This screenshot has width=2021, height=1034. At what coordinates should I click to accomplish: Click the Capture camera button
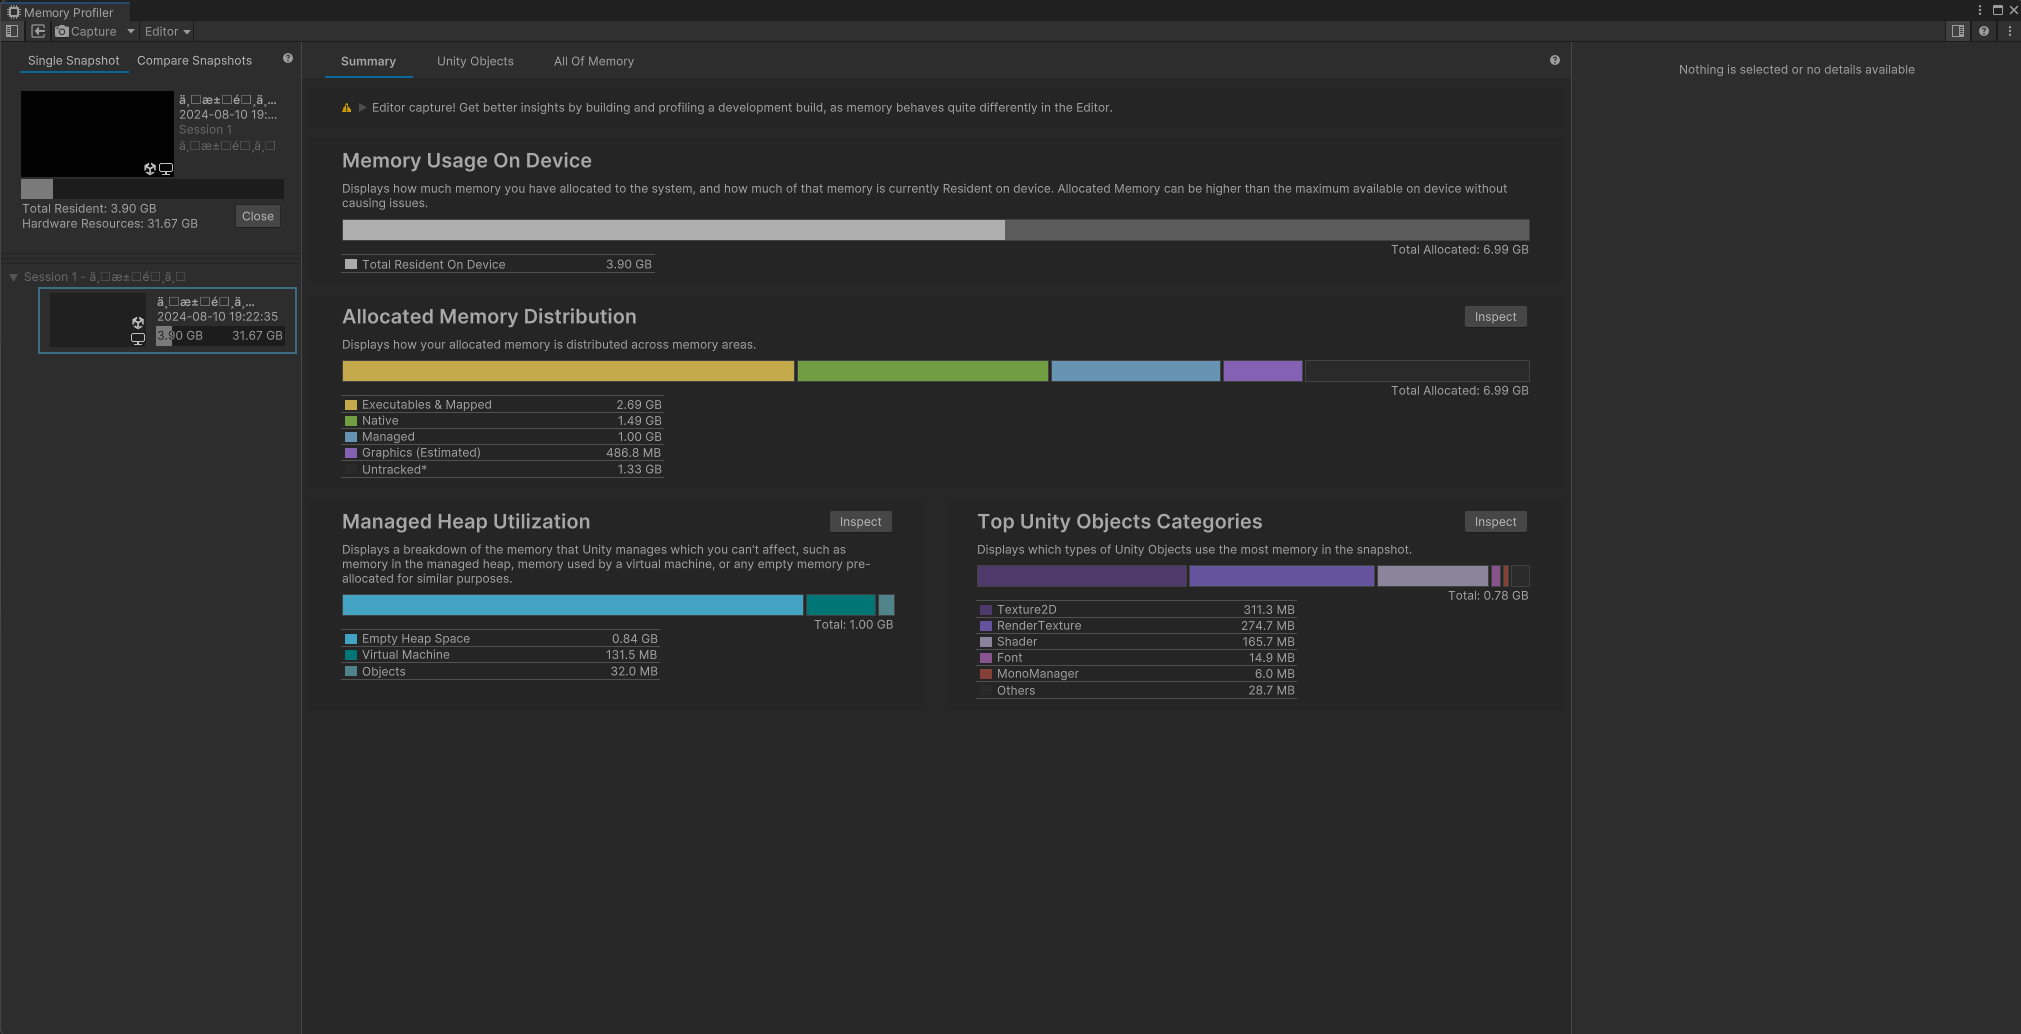(86, 31)
